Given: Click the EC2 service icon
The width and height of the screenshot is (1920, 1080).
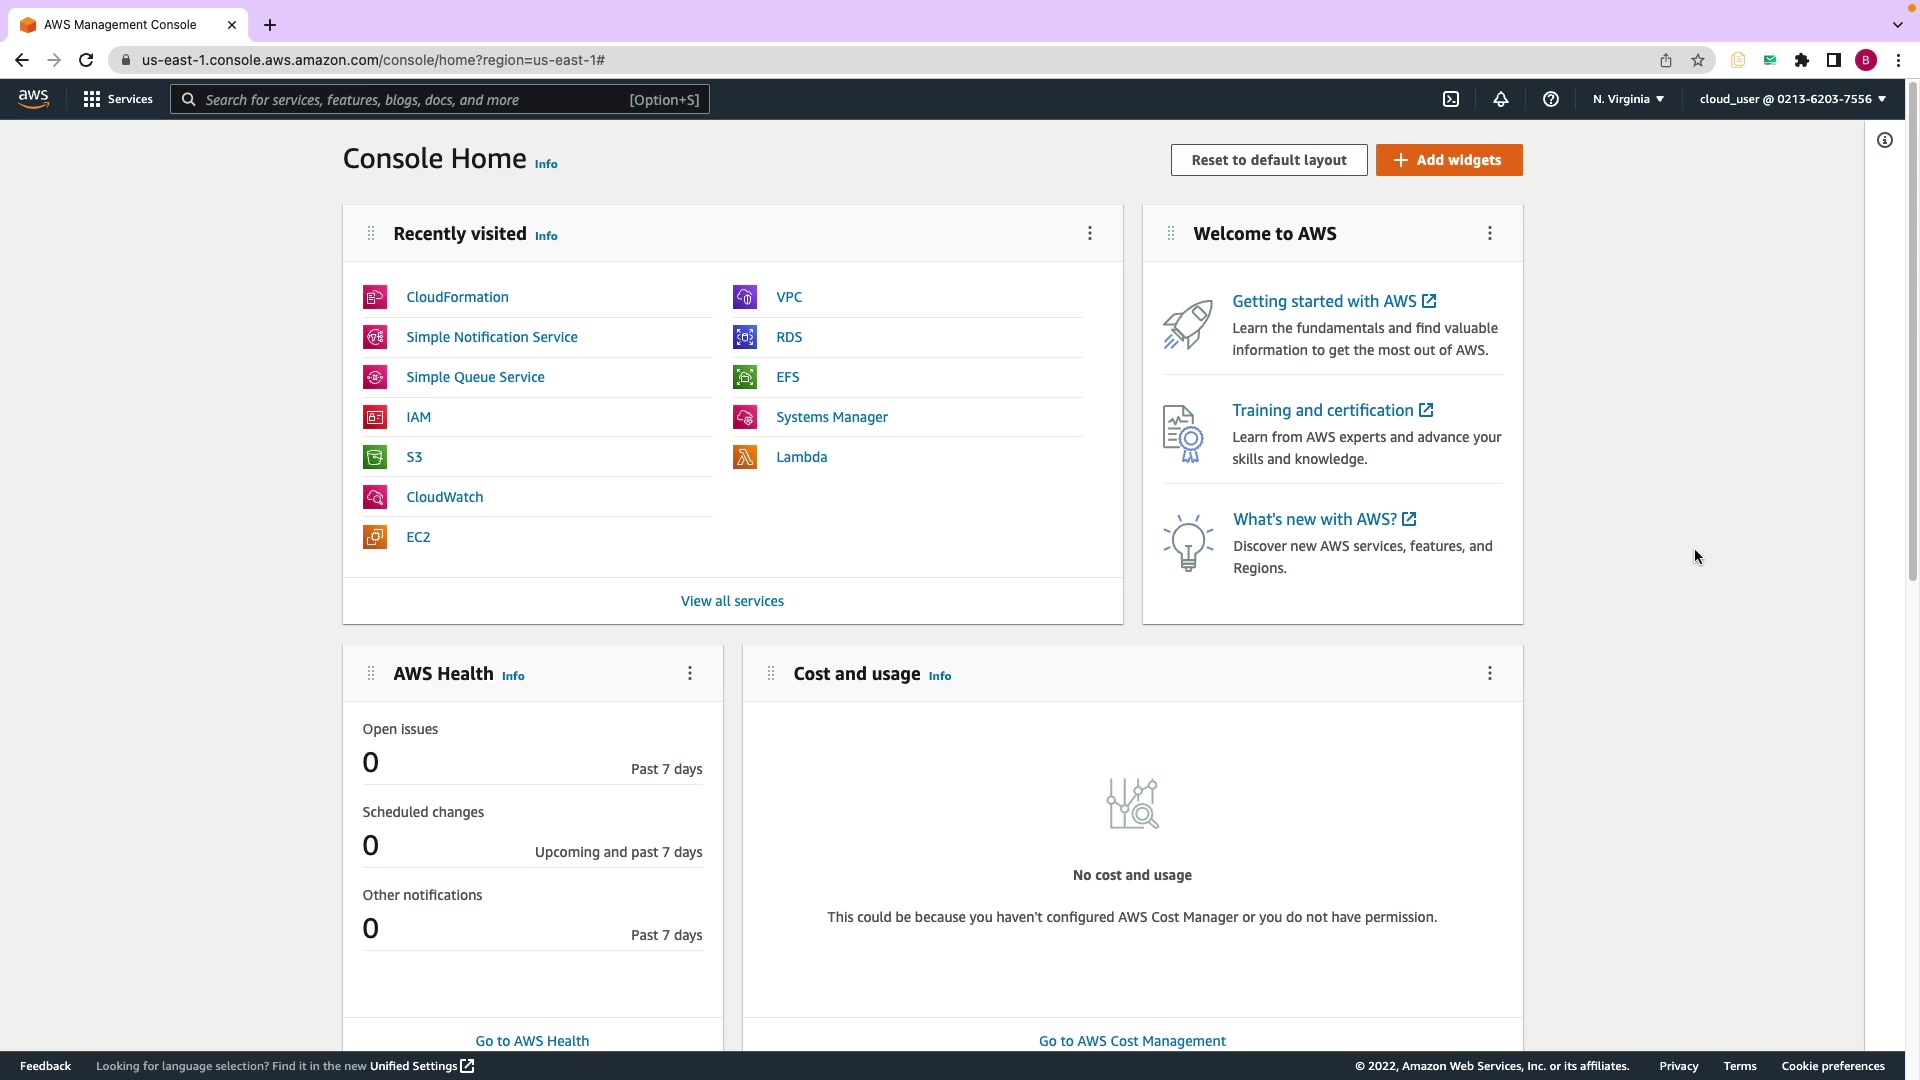Looking at the screenshot, I should [x=375, y=537].
